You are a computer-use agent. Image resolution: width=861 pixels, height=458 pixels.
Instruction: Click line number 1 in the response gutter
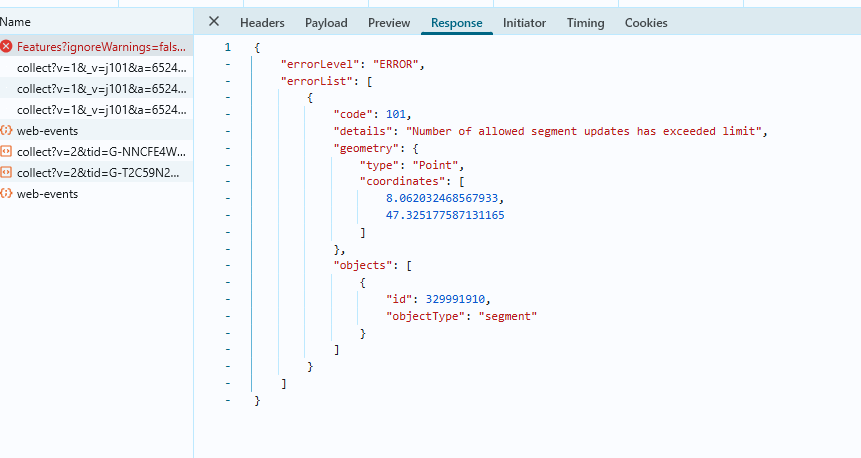tap(228, 48)
